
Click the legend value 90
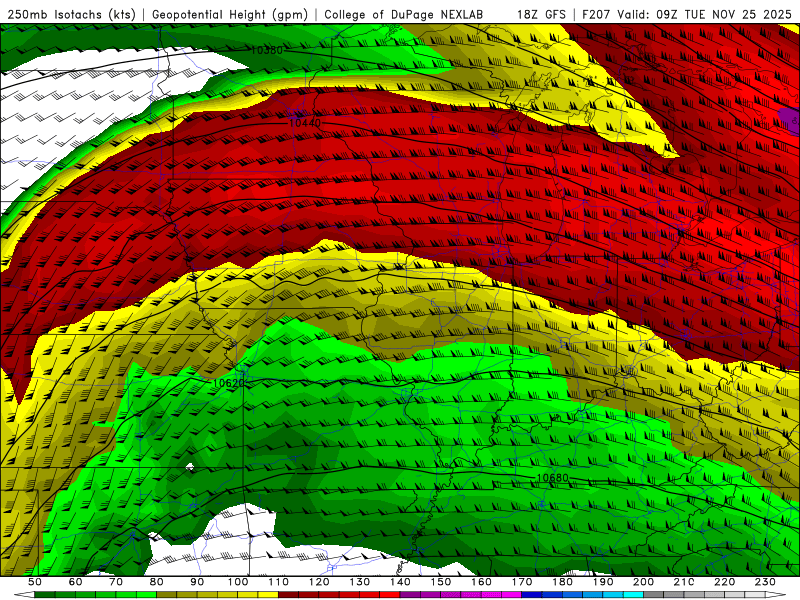197,582
